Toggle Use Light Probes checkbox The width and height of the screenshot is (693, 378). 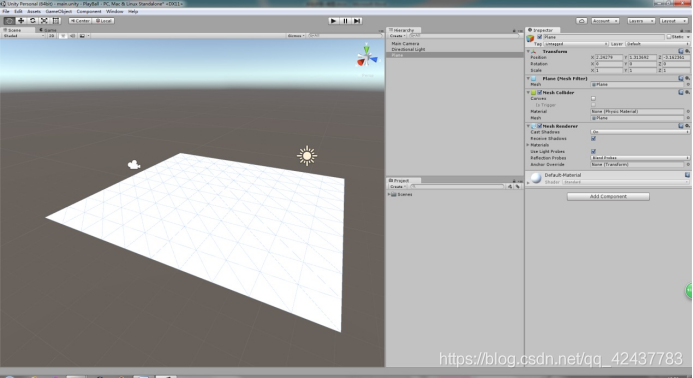tap(593, 151)
